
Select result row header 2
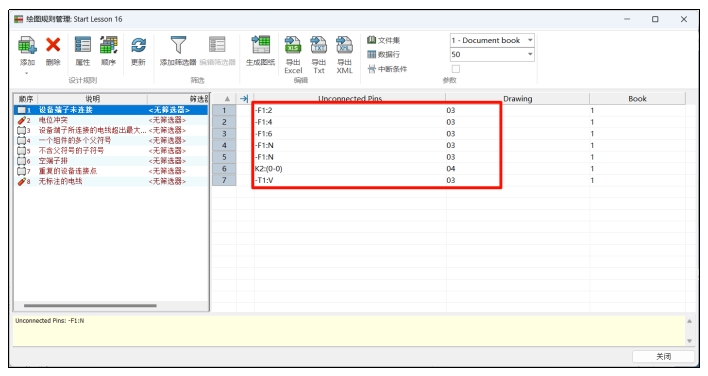224,122
